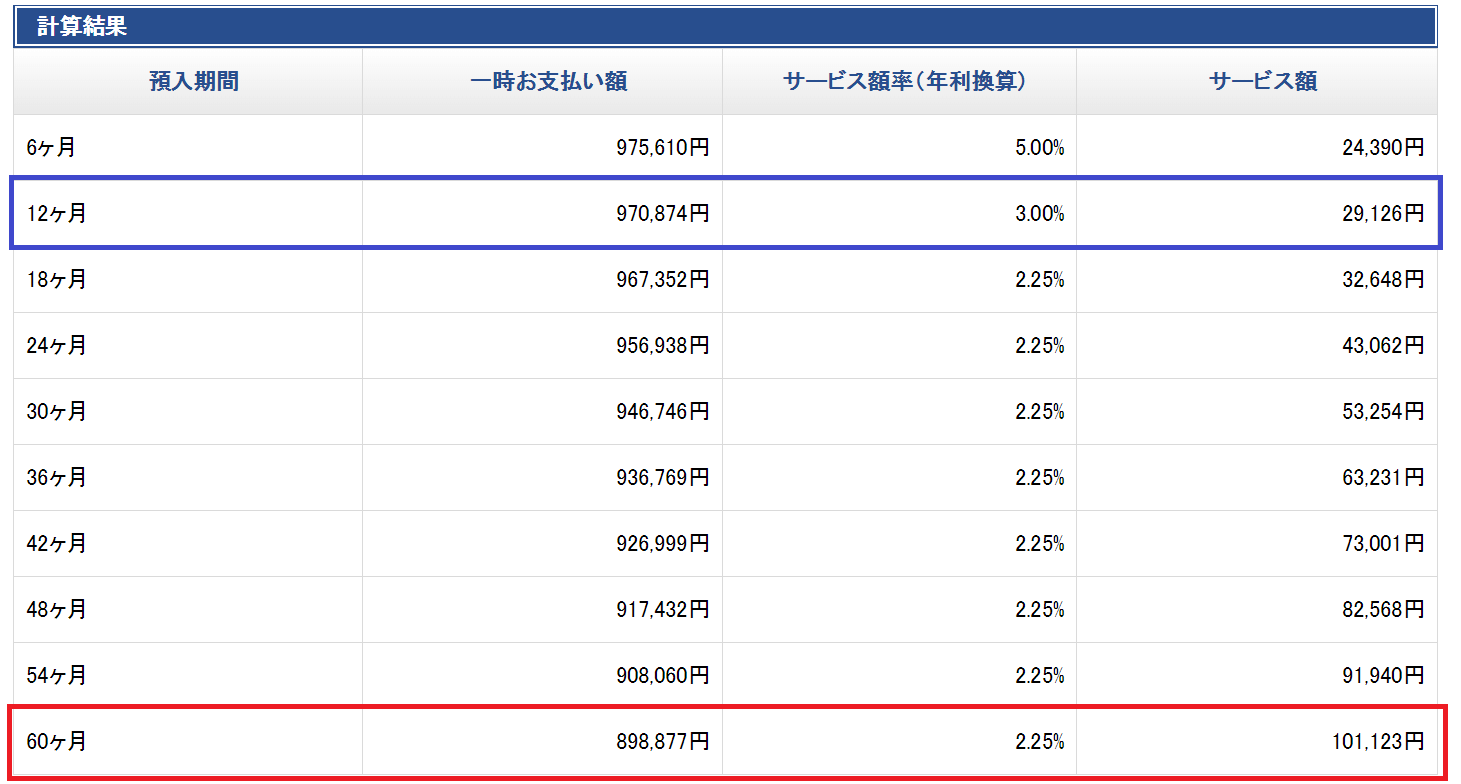Click the 53,254円 service amount cell
The image size is (1461, 784).
(x=1383, y=412)
